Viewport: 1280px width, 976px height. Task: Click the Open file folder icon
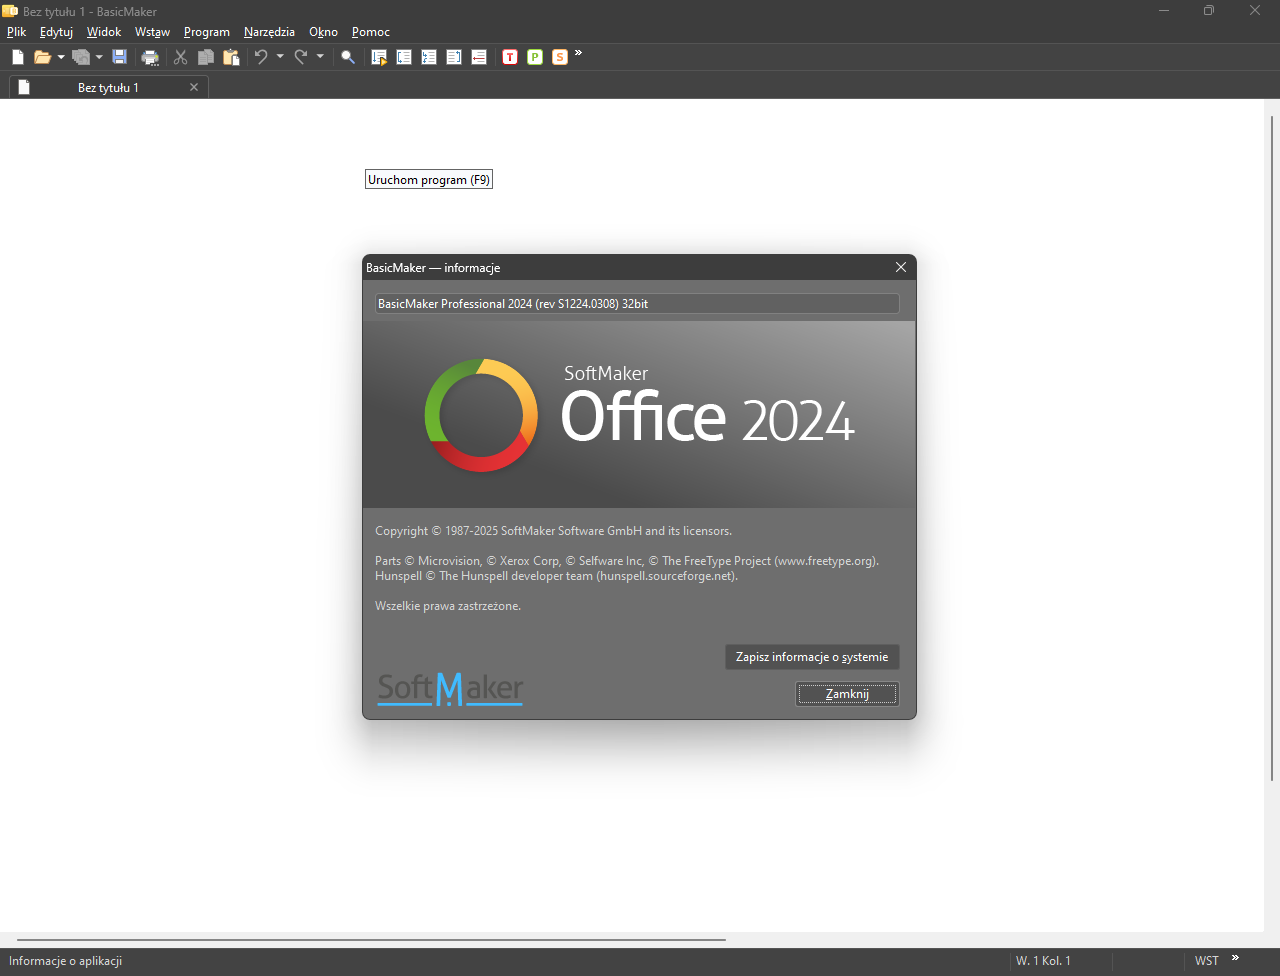[x=42, y=57]
